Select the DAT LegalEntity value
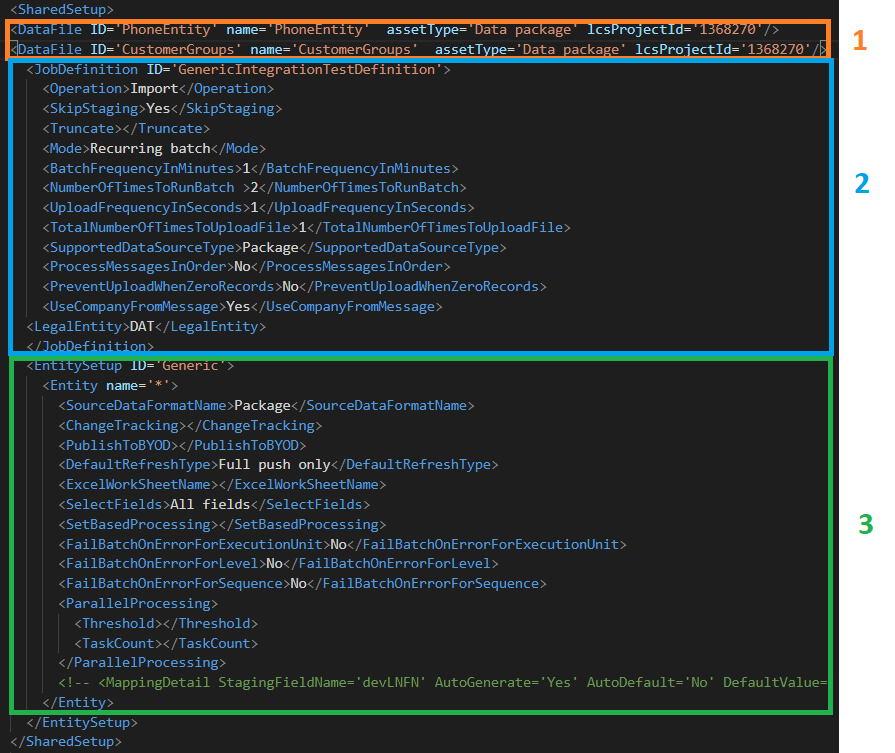The height and width of the screenshot is (753, 895). point(140,326)
